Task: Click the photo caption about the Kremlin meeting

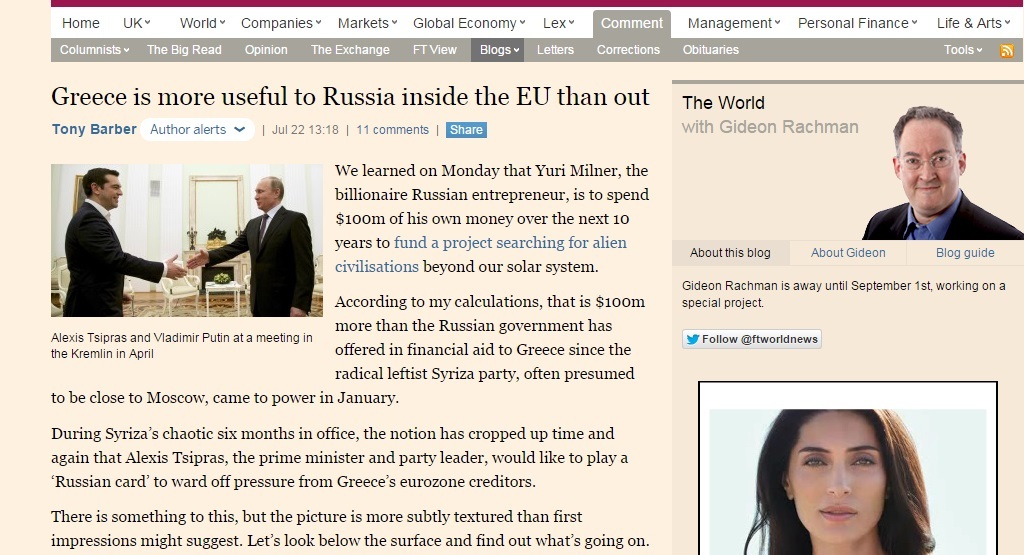Action: click(x=182, y=345)
